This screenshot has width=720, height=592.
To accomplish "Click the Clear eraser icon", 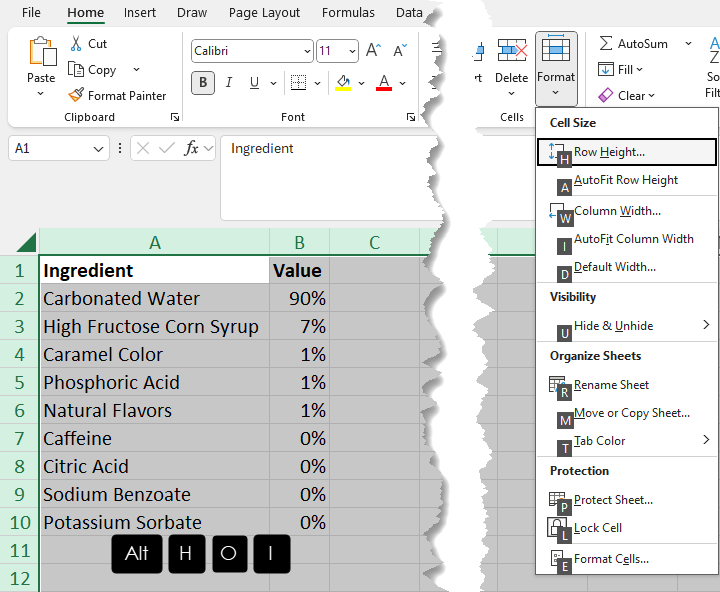I will pyautogui.click(x=606, y=95).
